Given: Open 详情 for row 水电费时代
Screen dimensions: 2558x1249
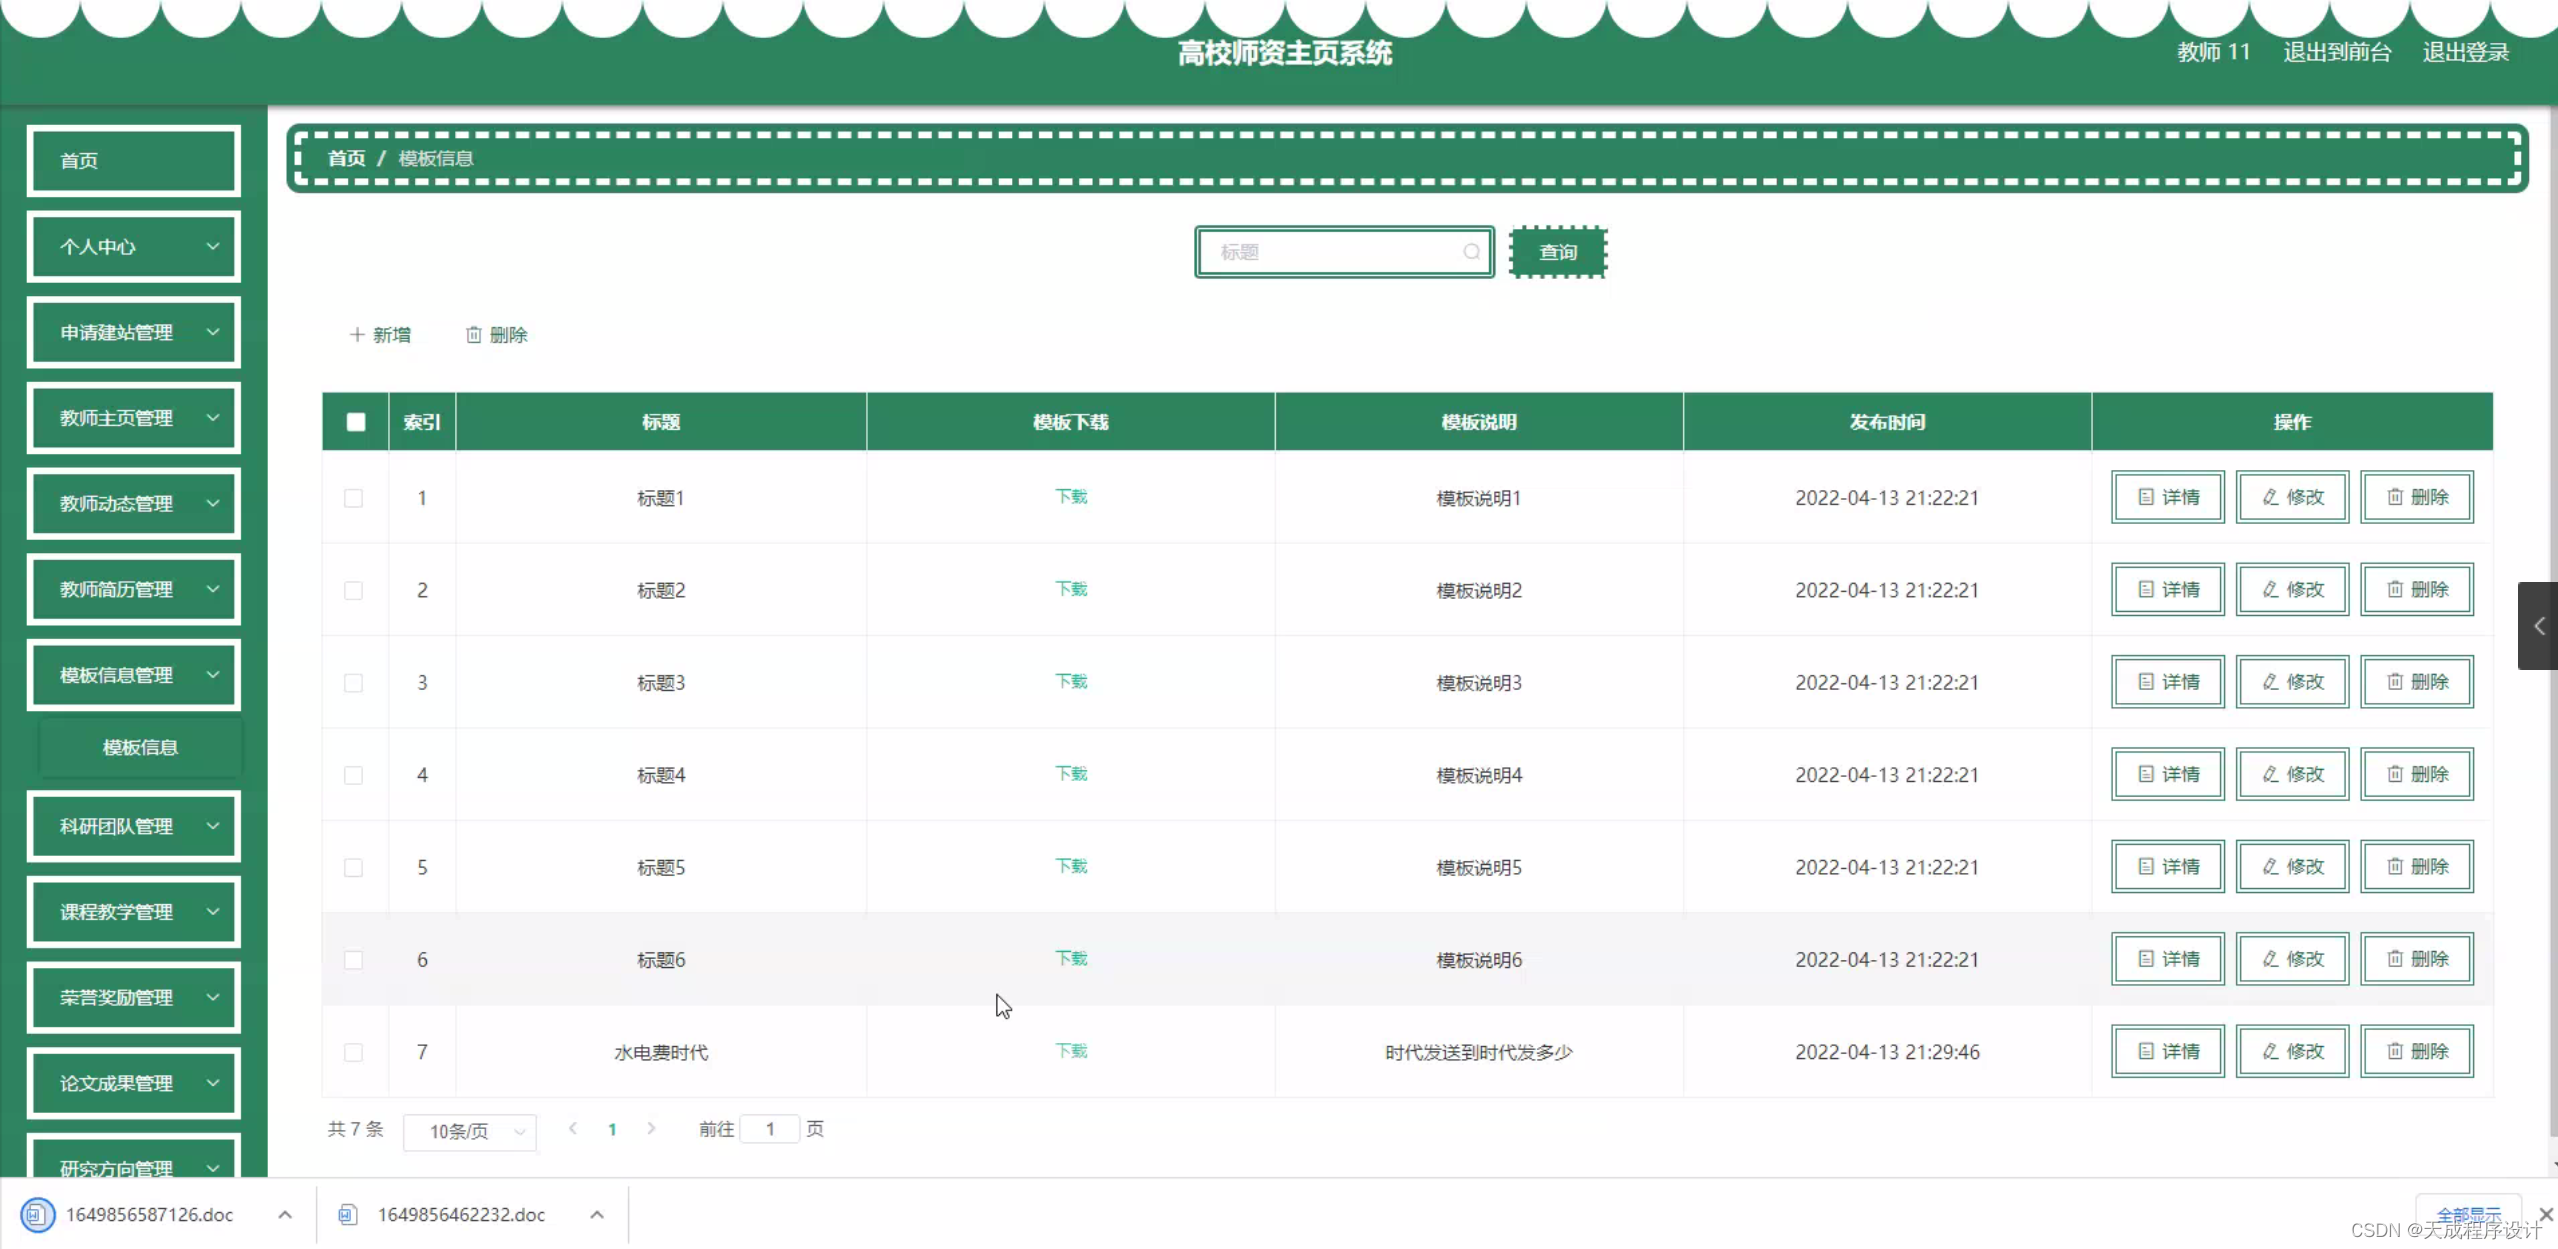Looking at the screenshot, I should pyautogui.click(x=2168, y=1051).
